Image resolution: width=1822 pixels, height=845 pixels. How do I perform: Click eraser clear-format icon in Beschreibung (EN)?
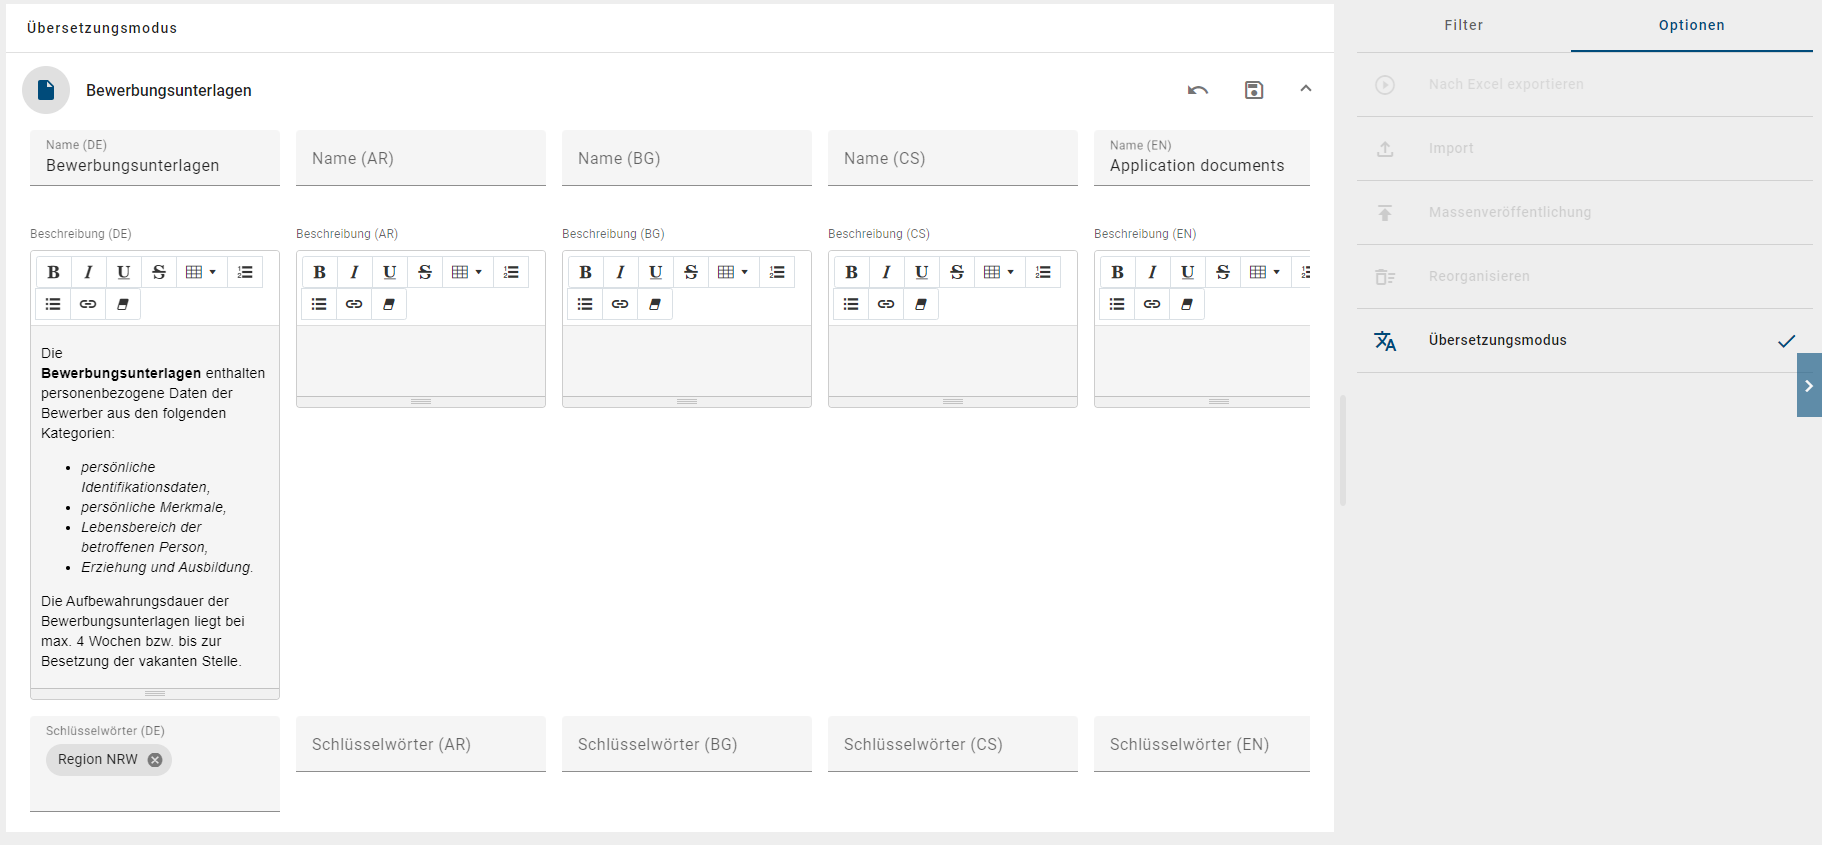tap(1186, 304)
